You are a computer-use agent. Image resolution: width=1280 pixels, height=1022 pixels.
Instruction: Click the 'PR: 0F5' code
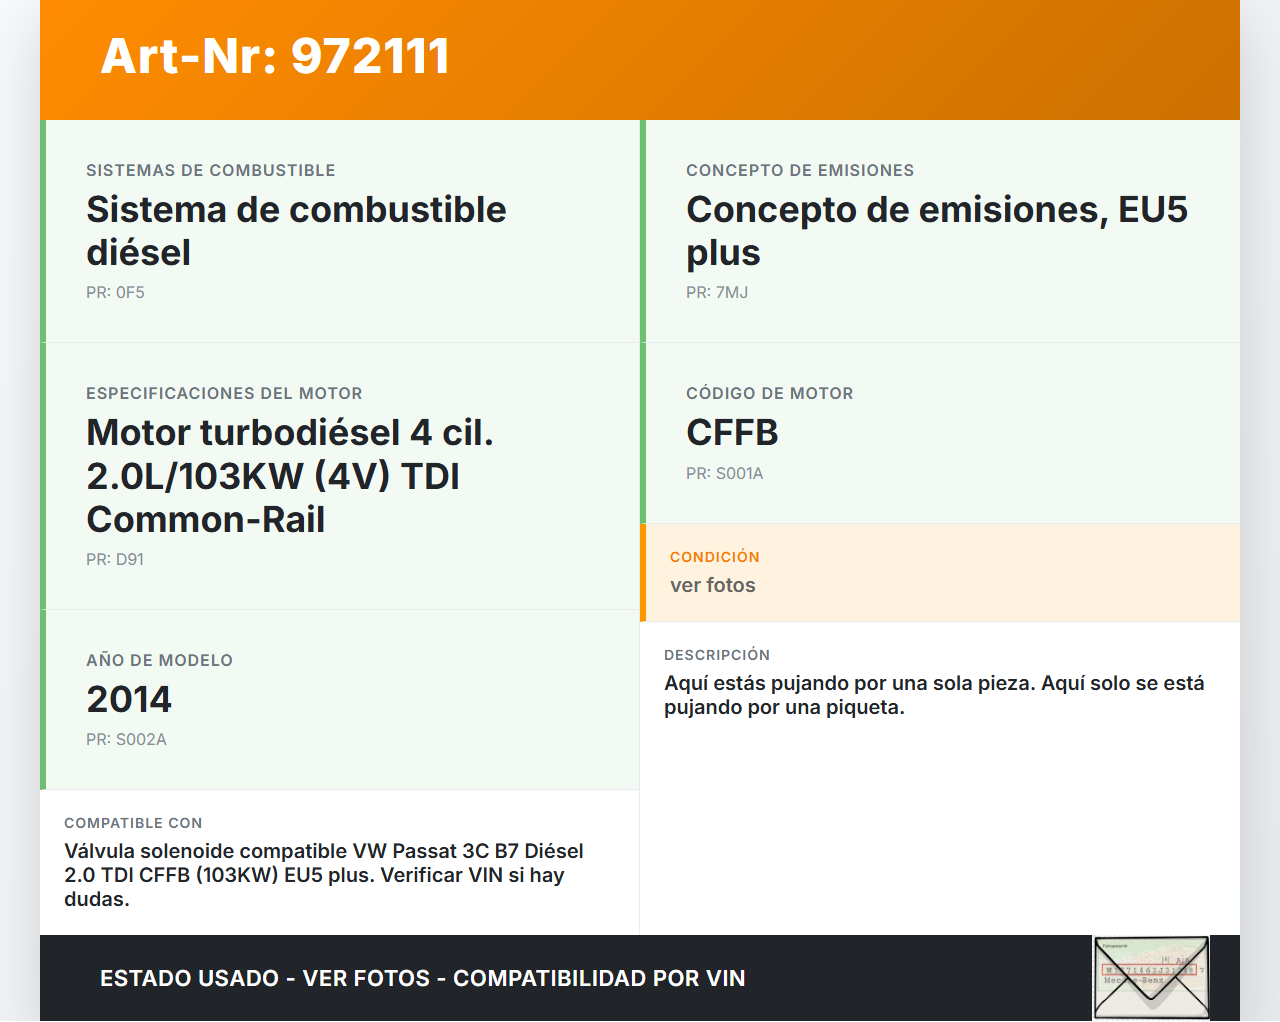pyautogui.click(x=115, y=293)
